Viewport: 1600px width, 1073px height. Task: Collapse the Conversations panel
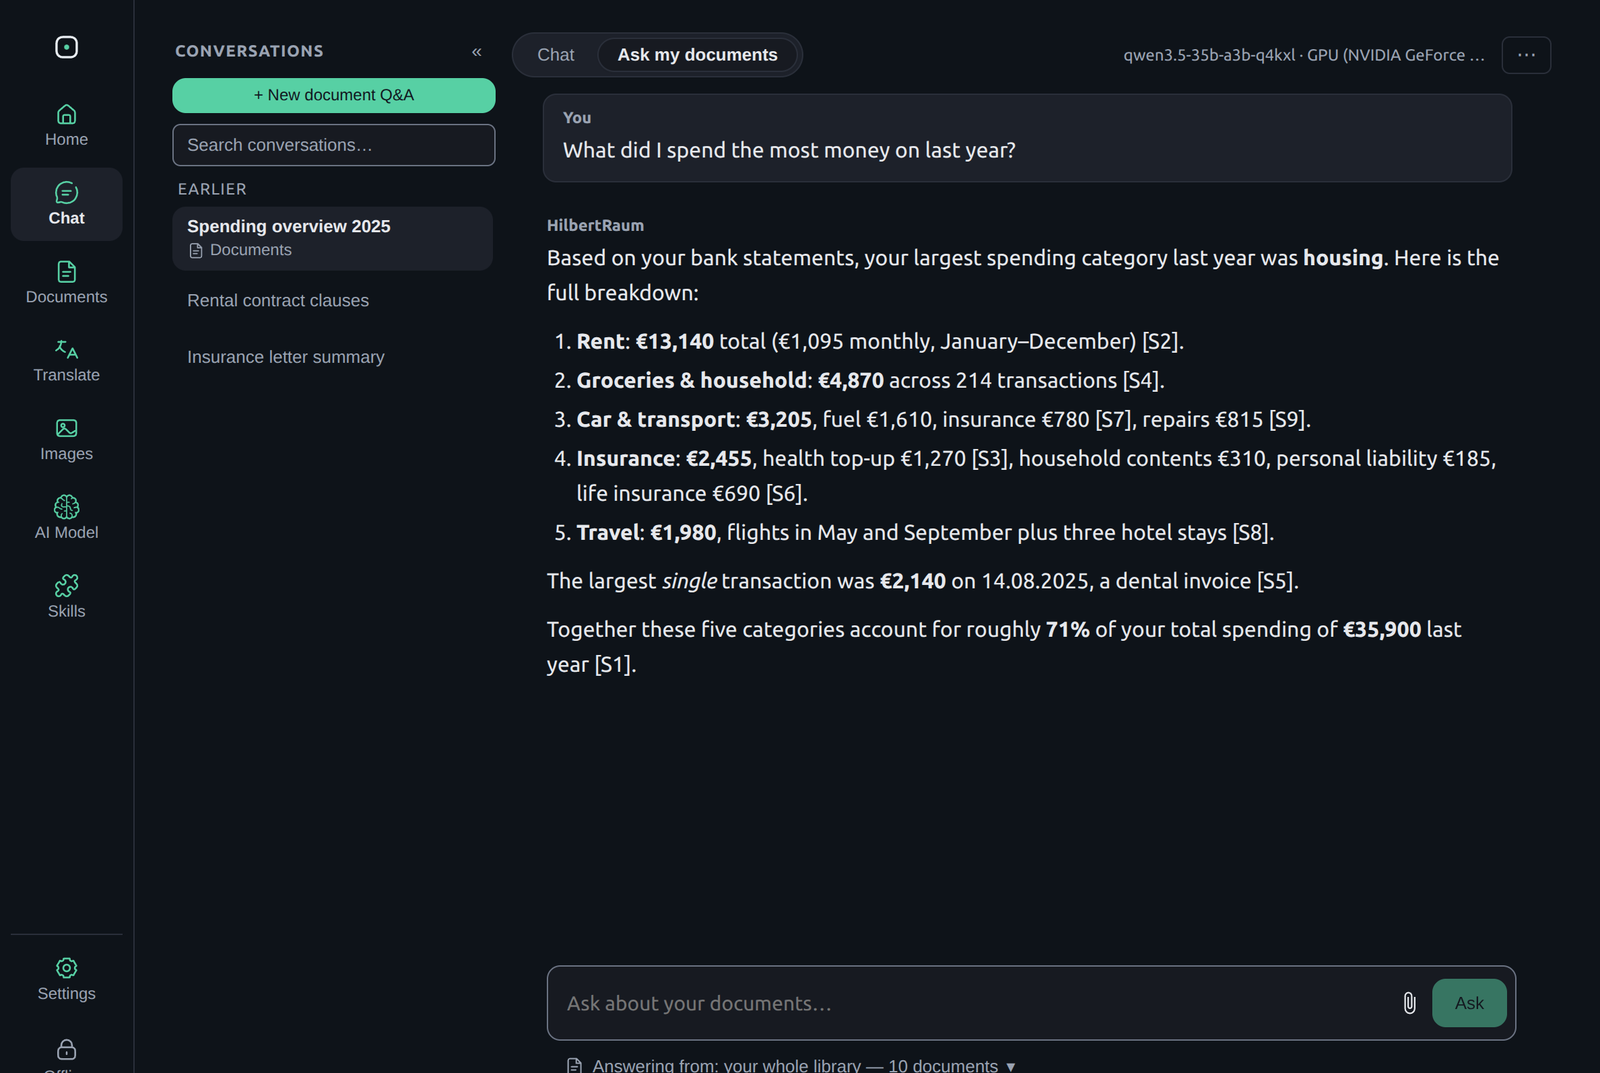(x=477, y=52)
